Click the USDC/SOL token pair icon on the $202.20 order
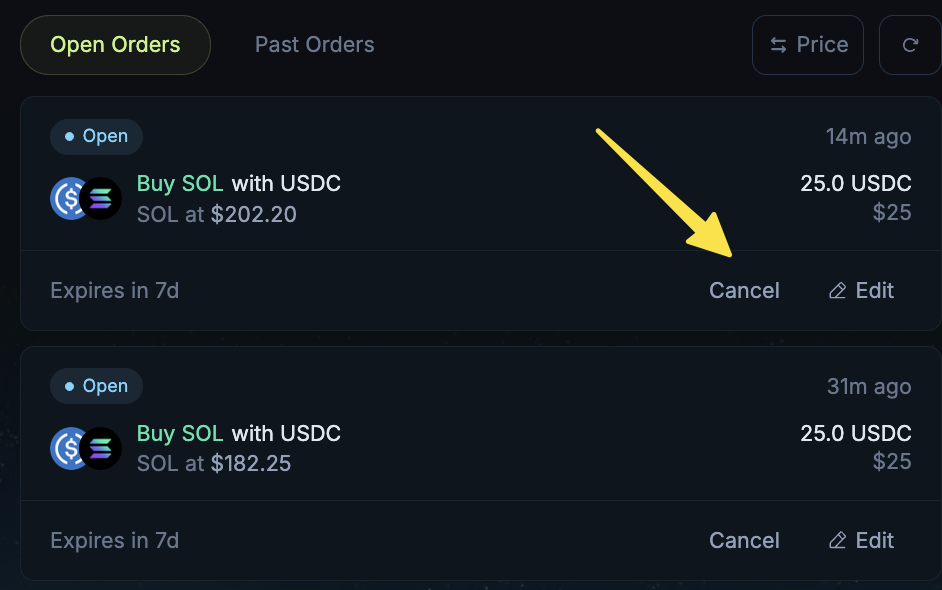The image size is (942, 590). tap(86, 198)
